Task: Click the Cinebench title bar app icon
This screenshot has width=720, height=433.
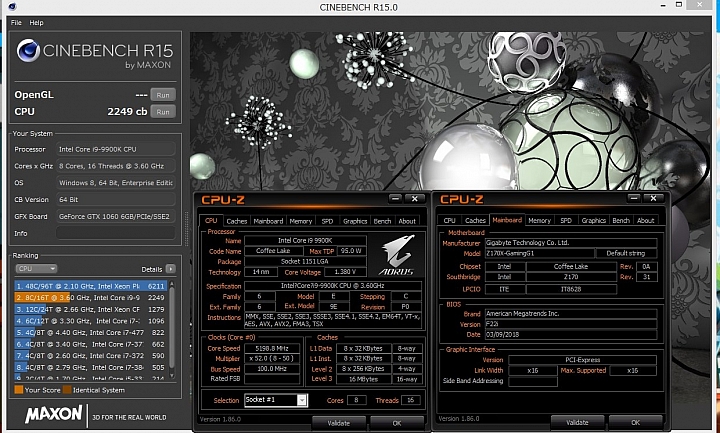Action: tap(12, 7)
